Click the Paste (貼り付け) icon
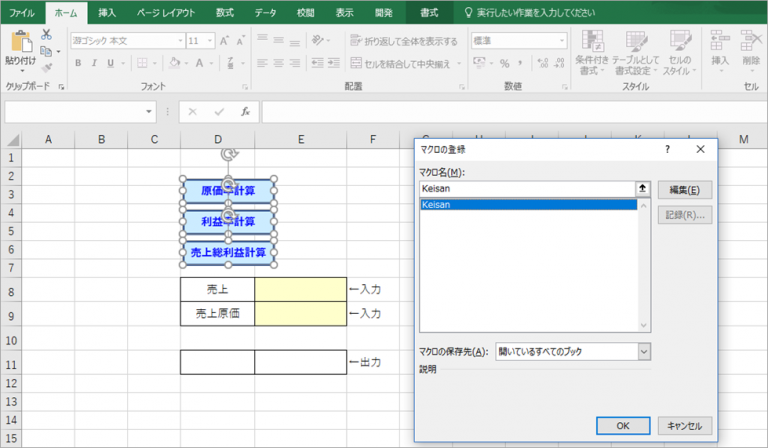This screenshot has height=448, width=768. tap(20, 46)
